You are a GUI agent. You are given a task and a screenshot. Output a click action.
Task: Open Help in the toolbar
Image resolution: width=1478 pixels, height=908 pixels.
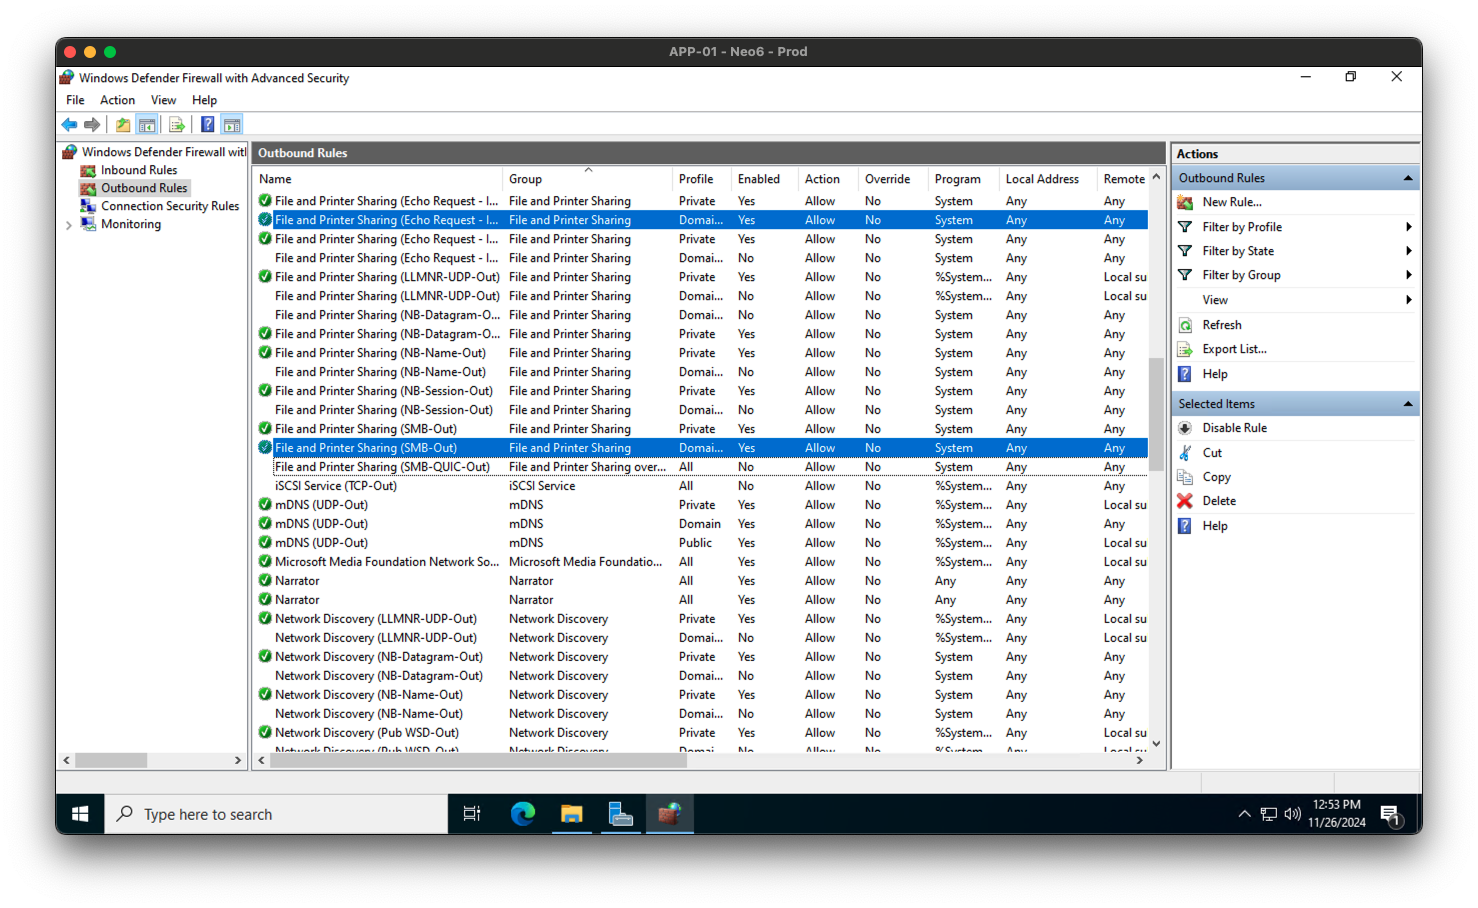pos(207,123)
